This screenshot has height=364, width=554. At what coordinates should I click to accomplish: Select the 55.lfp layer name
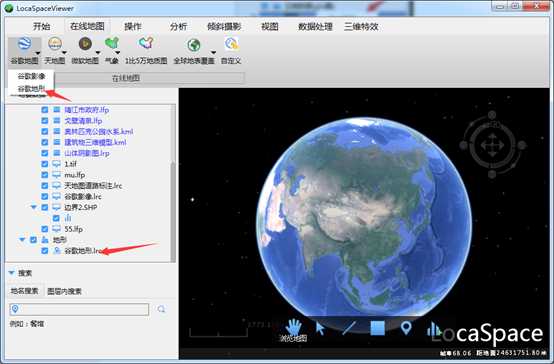(x=73, y=229)
